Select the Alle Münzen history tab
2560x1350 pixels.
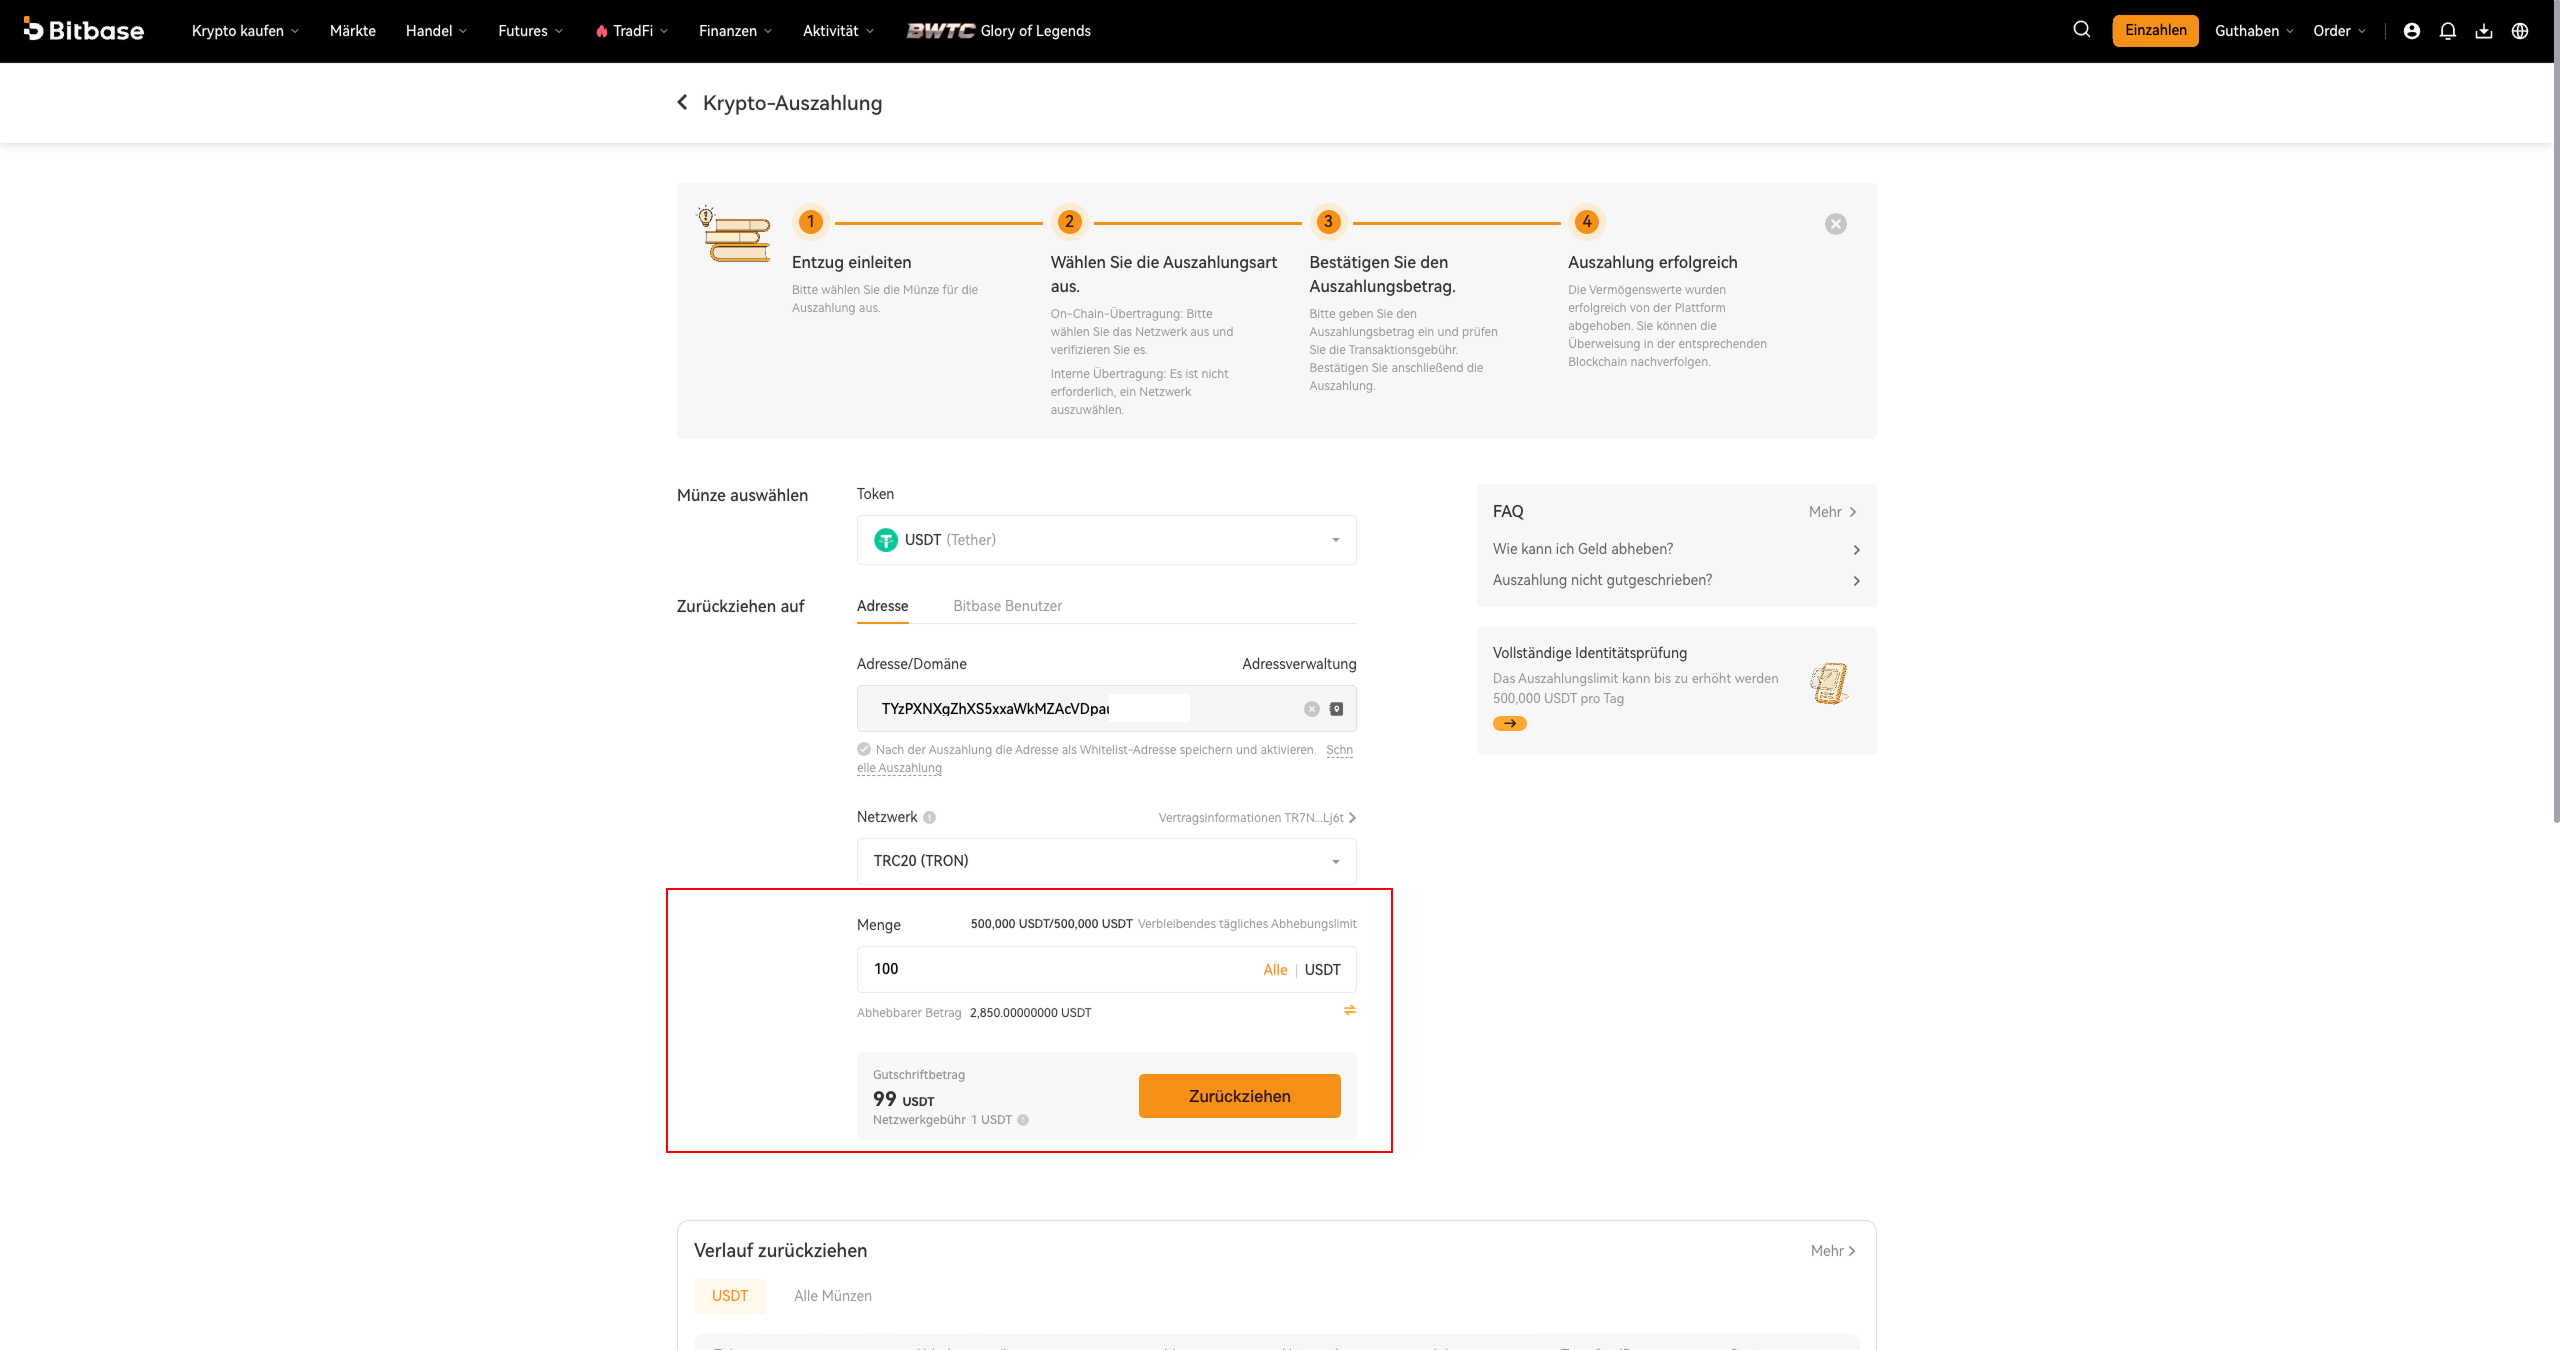tap(833, 1296)
